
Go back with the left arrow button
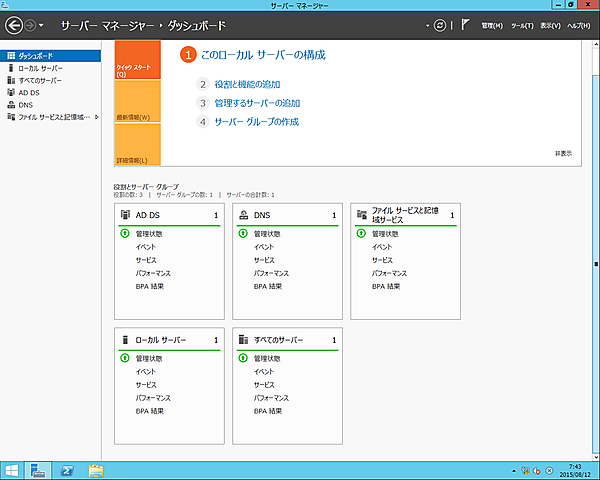tap(14, 26)
